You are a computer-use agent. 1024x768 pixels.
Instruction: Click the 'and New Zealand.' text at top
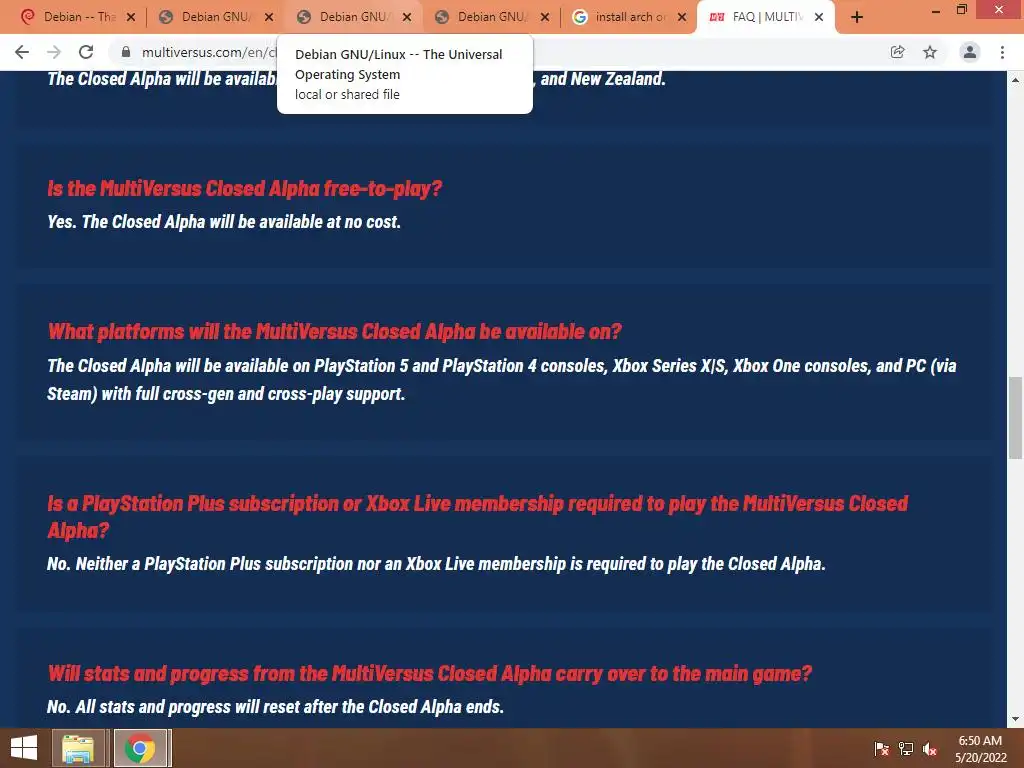click(x=603, y=79)
